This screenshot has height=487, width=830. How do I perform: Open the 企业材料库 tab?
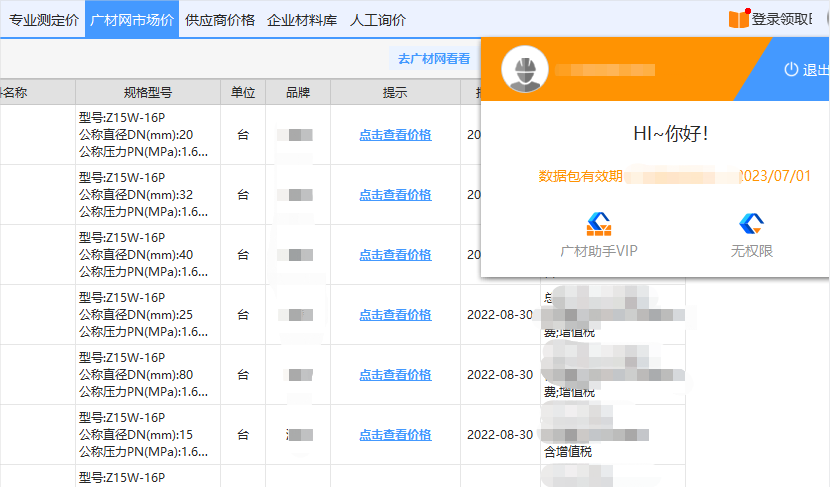coord(302,20)
